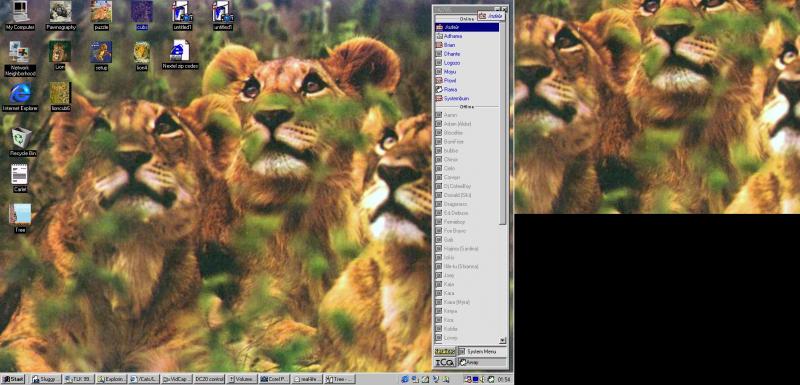Screen dimensions: 800x385
Task: Select the cubs desktop icon
Action: (142, 15)
